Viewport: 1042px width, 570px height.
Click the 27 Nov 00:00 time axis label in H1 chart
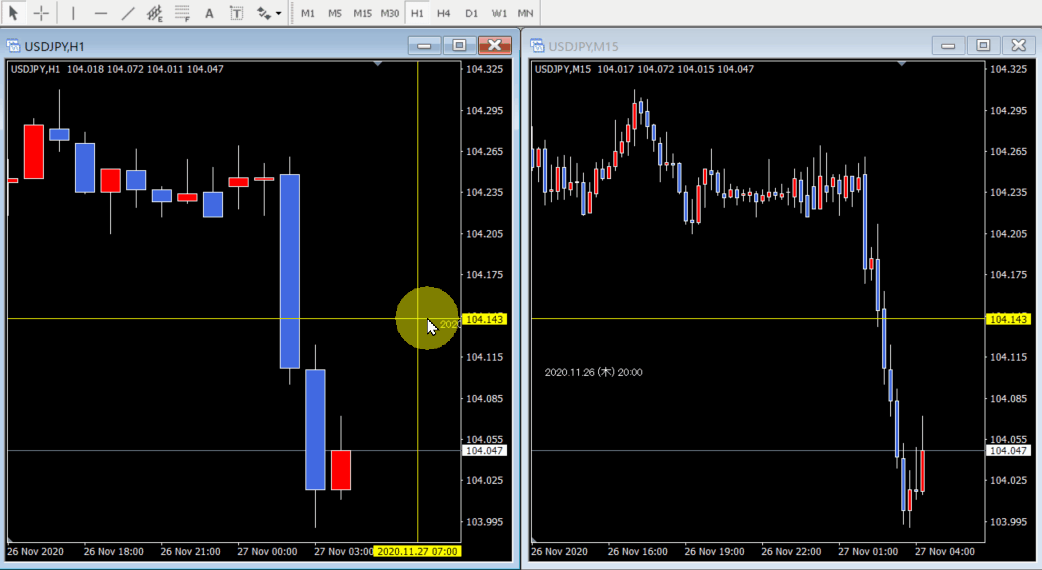(266, 551)
